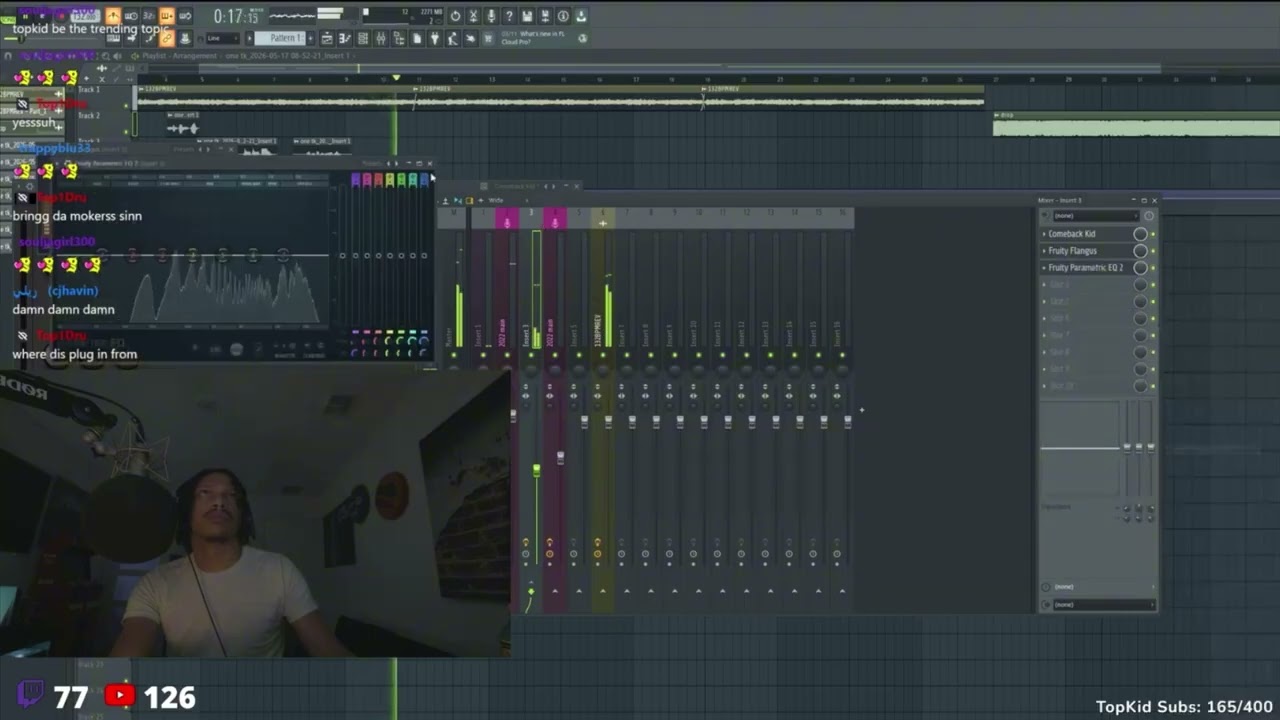Toggle the highlighted orange step-edit icon in the toolbar

(167, 16)
